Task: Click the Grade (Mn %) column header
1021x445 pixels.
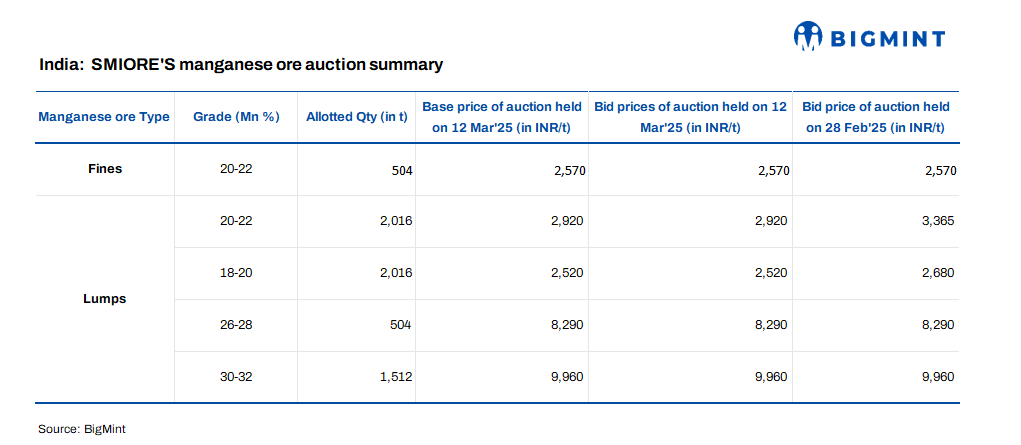Action: click(236, 117)
